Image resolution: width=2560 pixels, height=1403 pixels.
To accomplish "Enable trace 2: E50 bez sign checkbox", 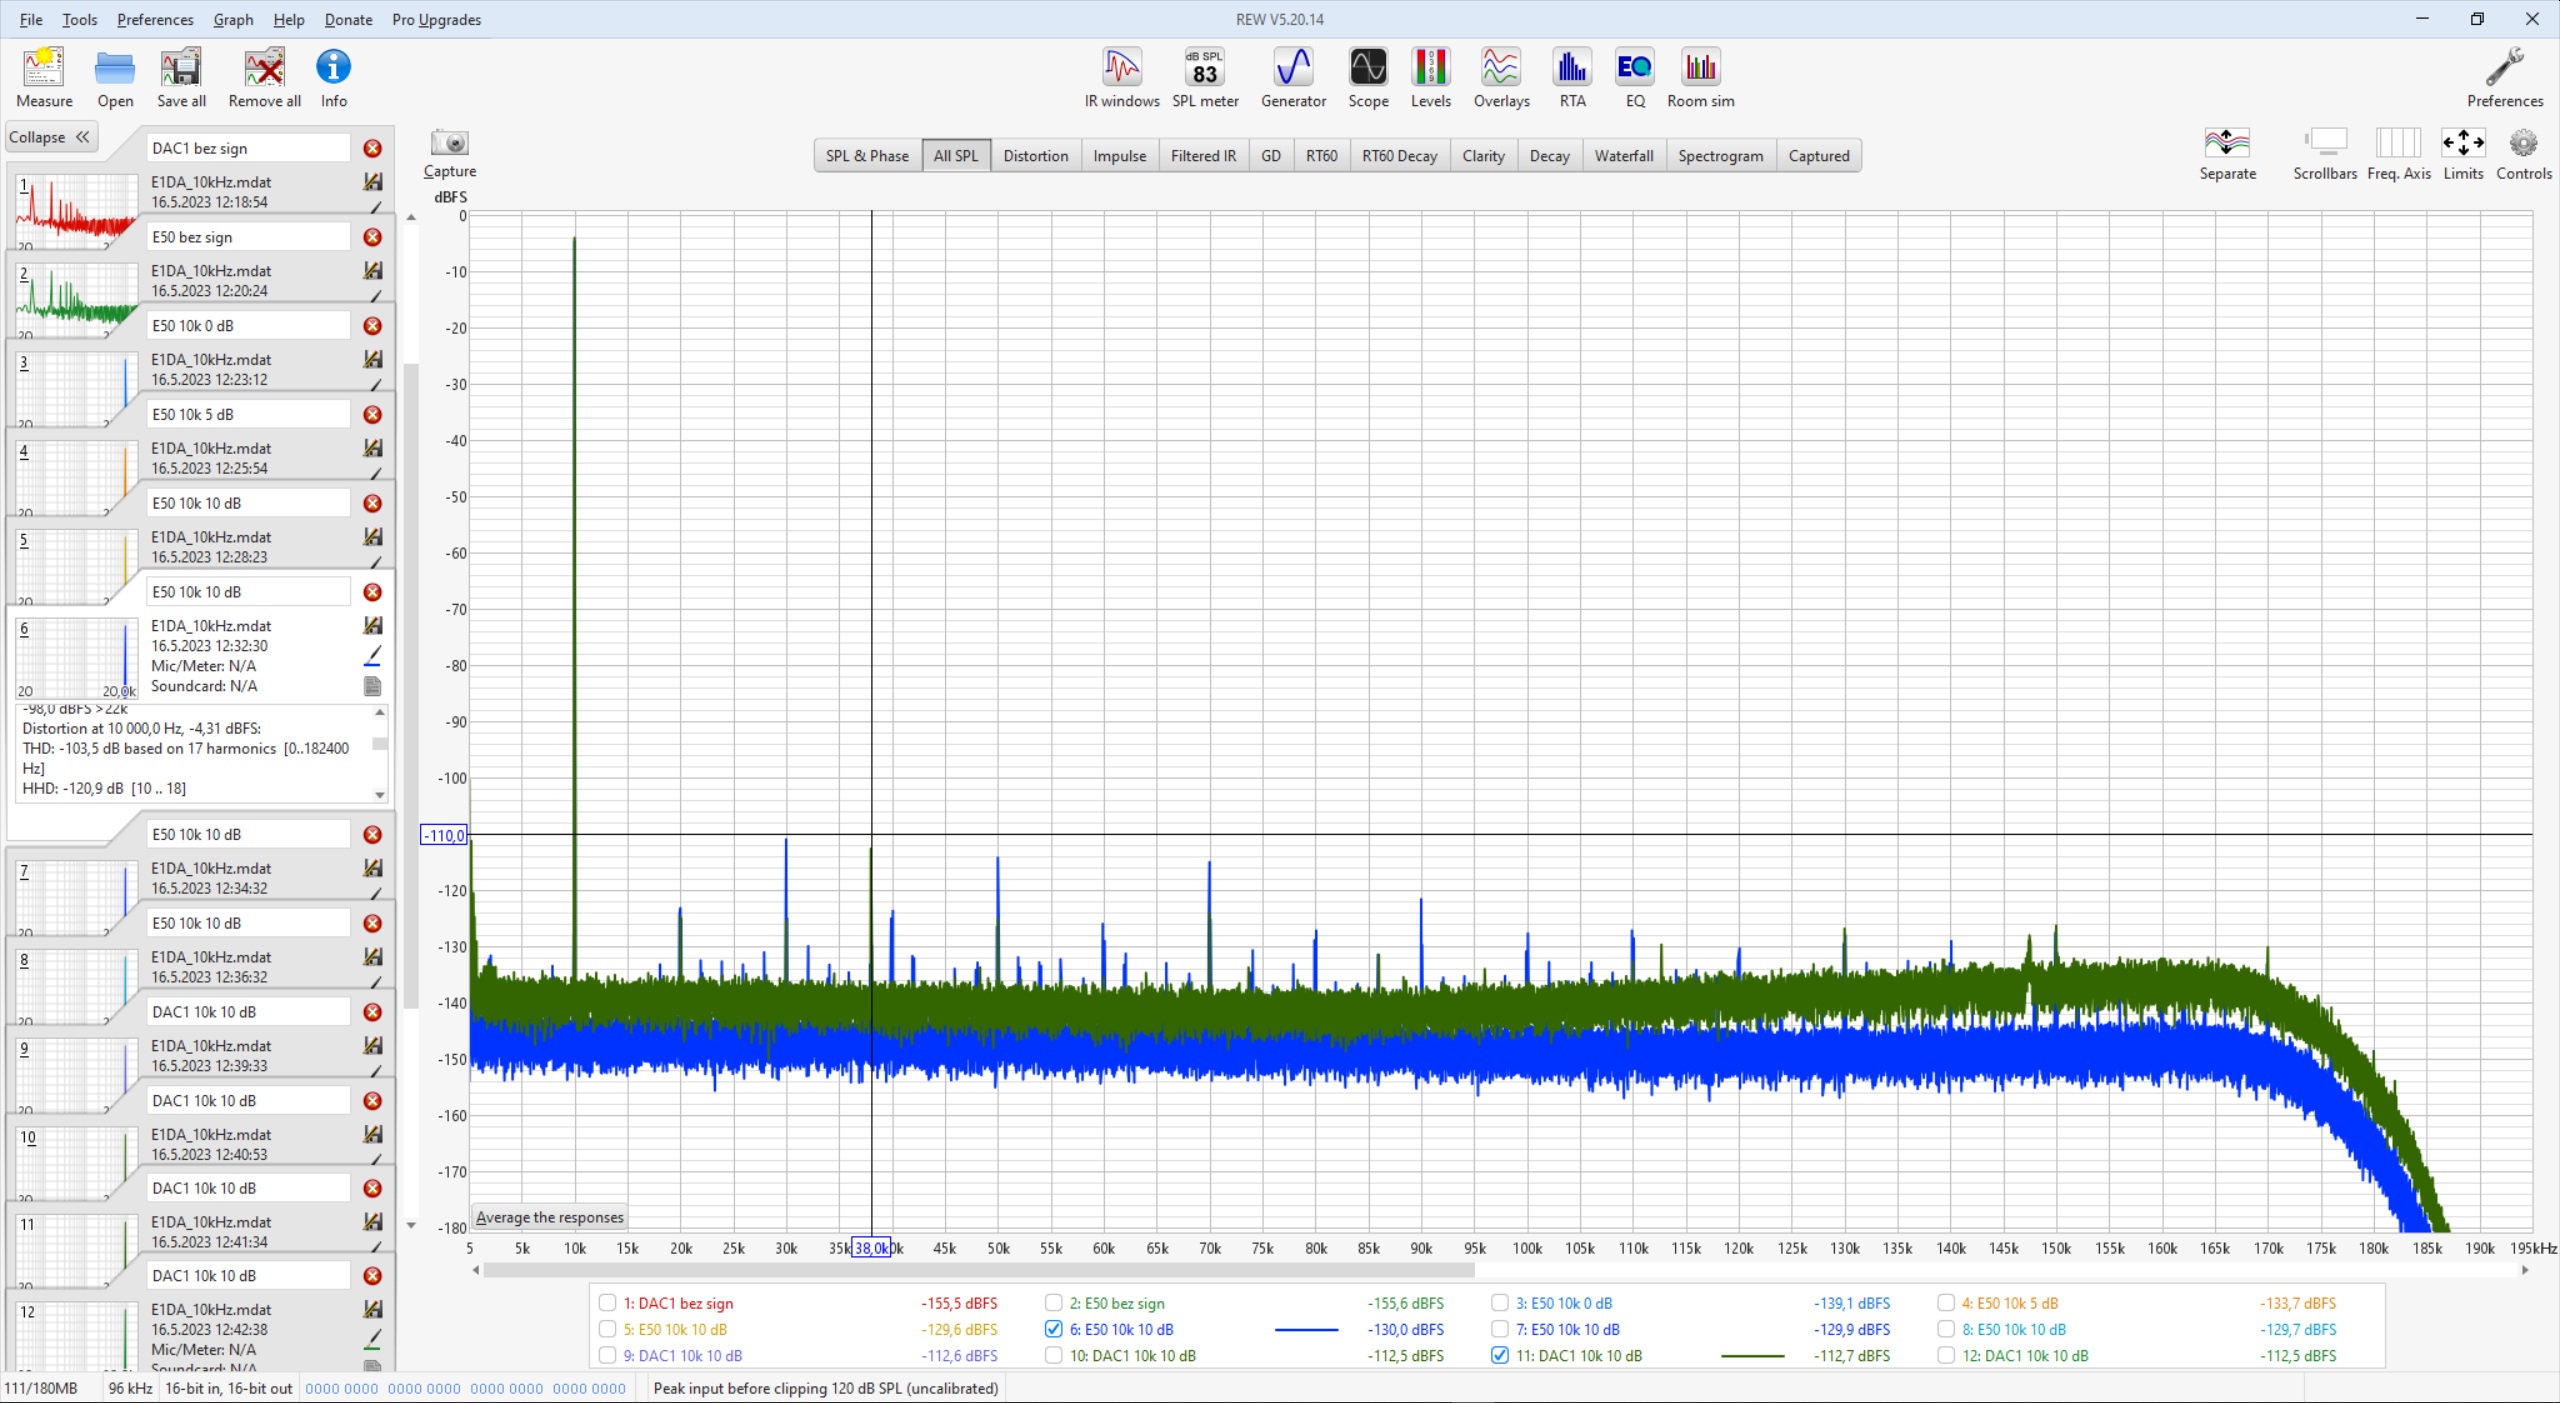I will (1053, 1302).
